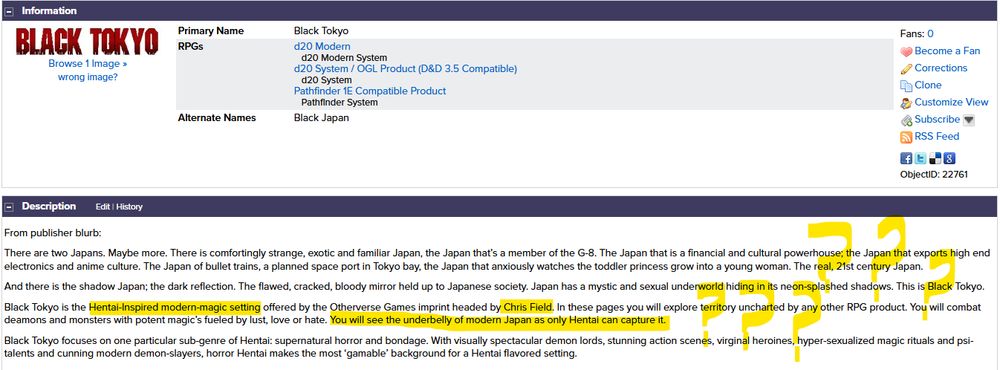Viewport: 1000px width, 370px height.
Task: Click the RPGs label
Action: (190, 47)
